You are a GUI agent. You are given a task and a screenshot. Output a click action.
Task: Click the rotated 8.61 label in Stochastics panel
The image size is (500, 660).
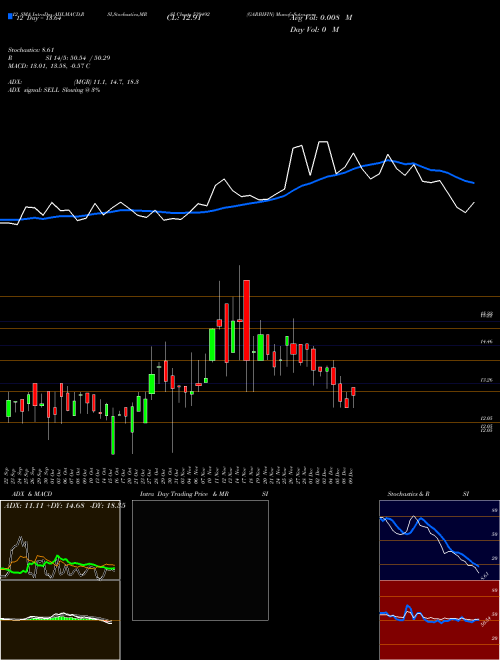[484, 575]
